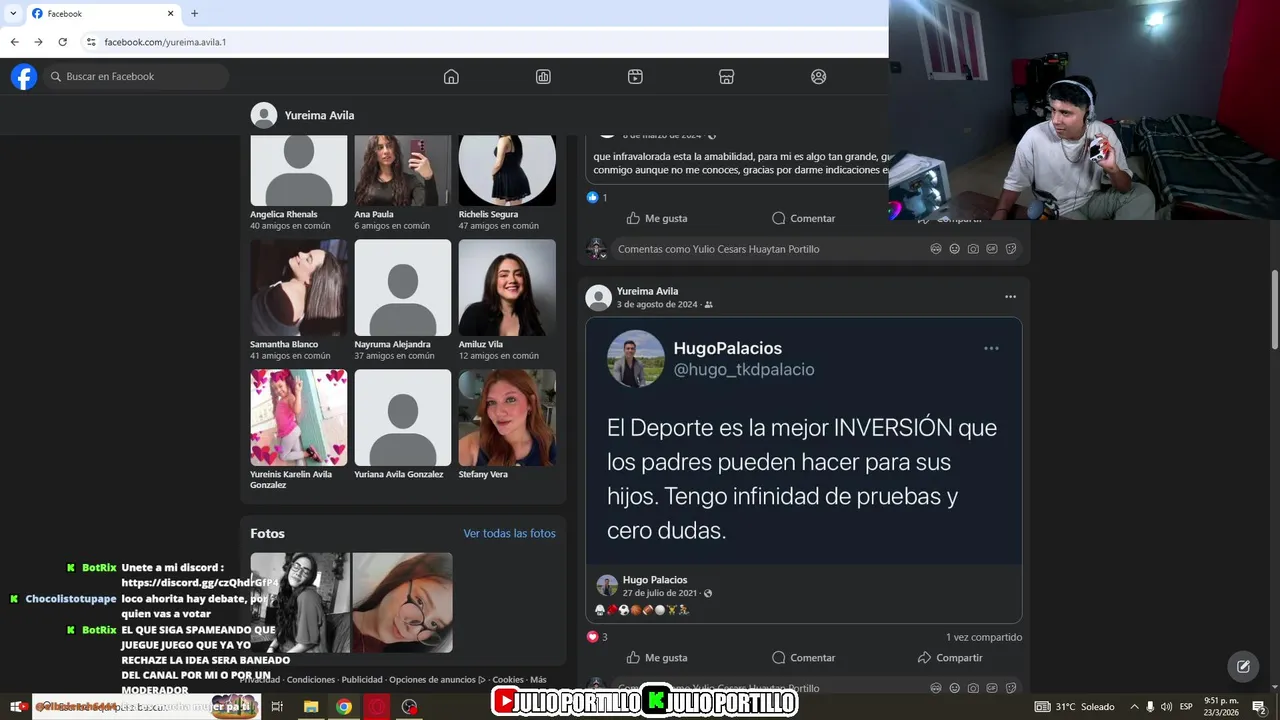Open the Opera icon on the taskbar
Screen dimensions: 1280x720
click(377, 707)
